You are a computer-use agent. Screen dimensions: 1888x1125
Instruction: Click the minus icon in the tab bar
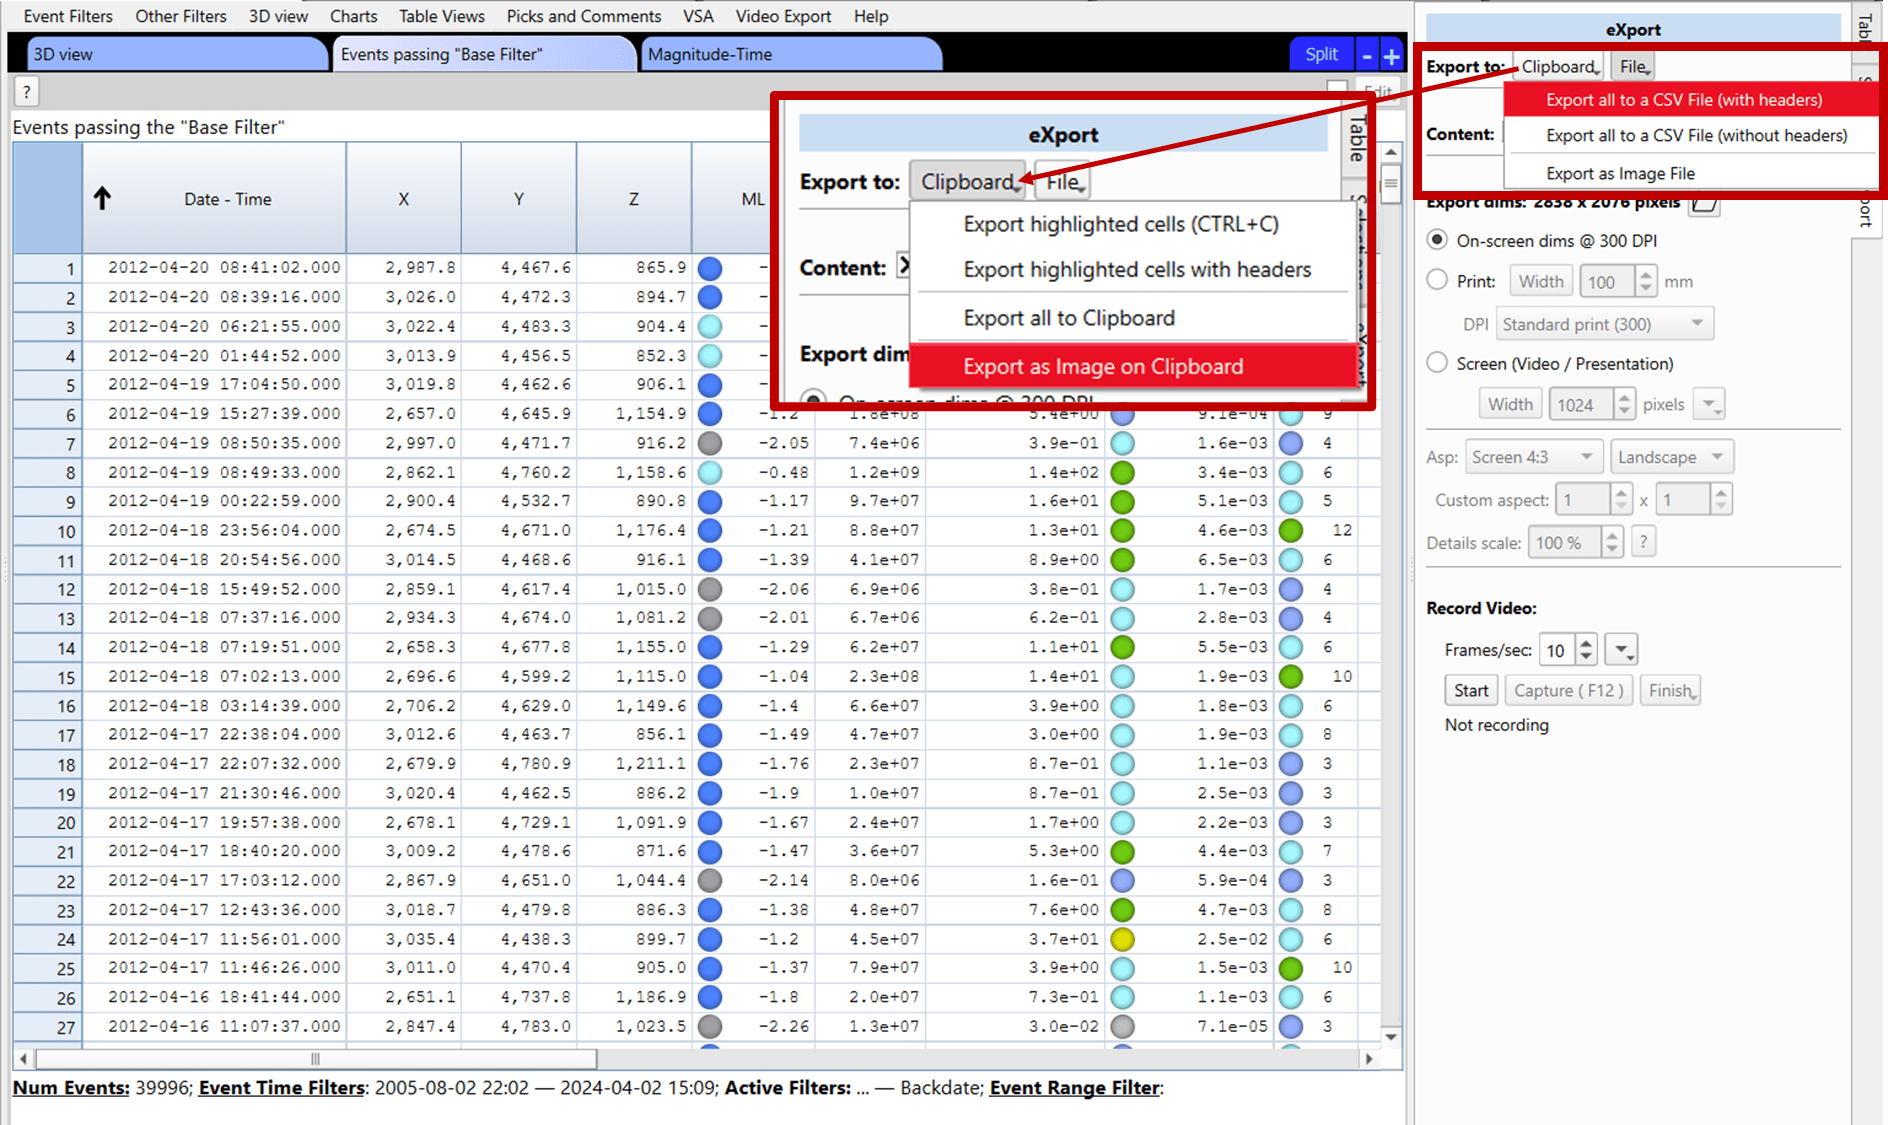pos(1366,54)
